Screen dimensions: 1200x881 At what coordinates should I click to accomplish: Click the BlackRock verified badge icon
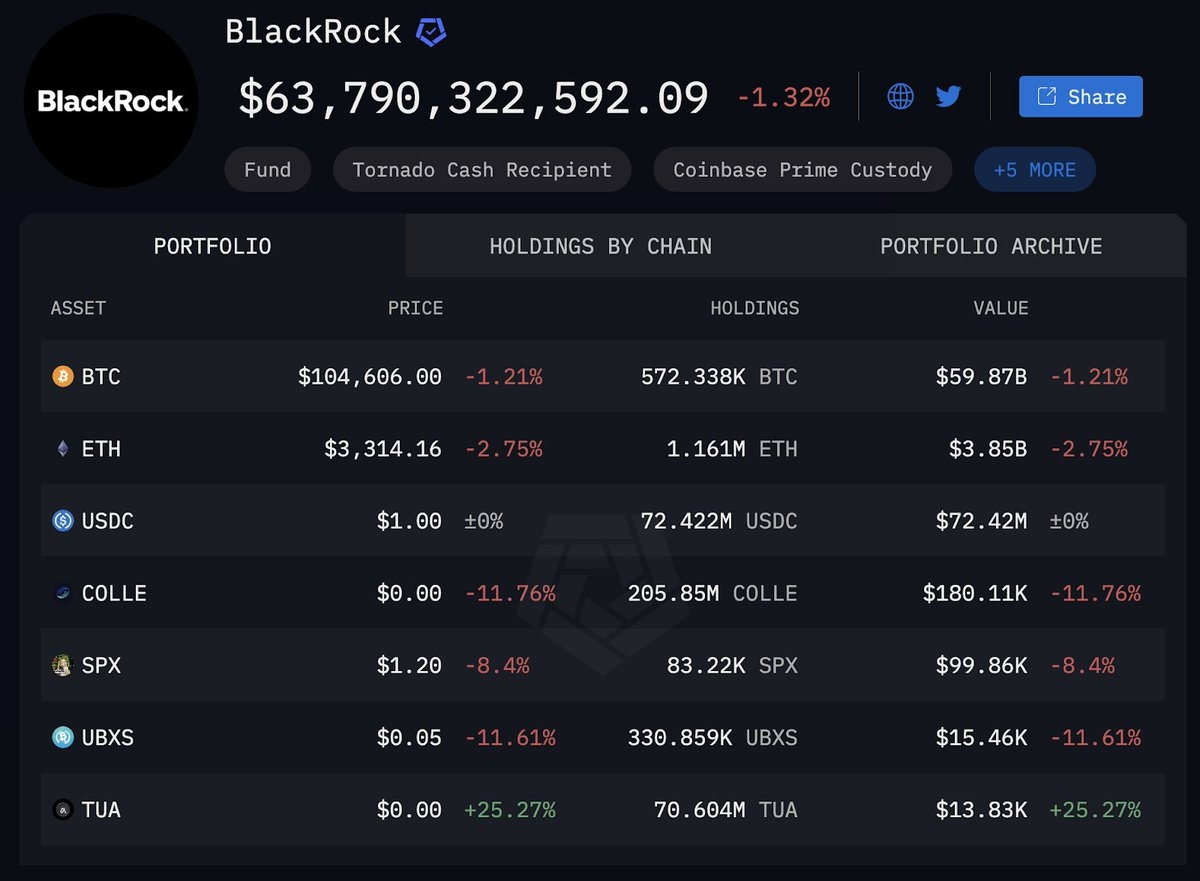(431, 33)
